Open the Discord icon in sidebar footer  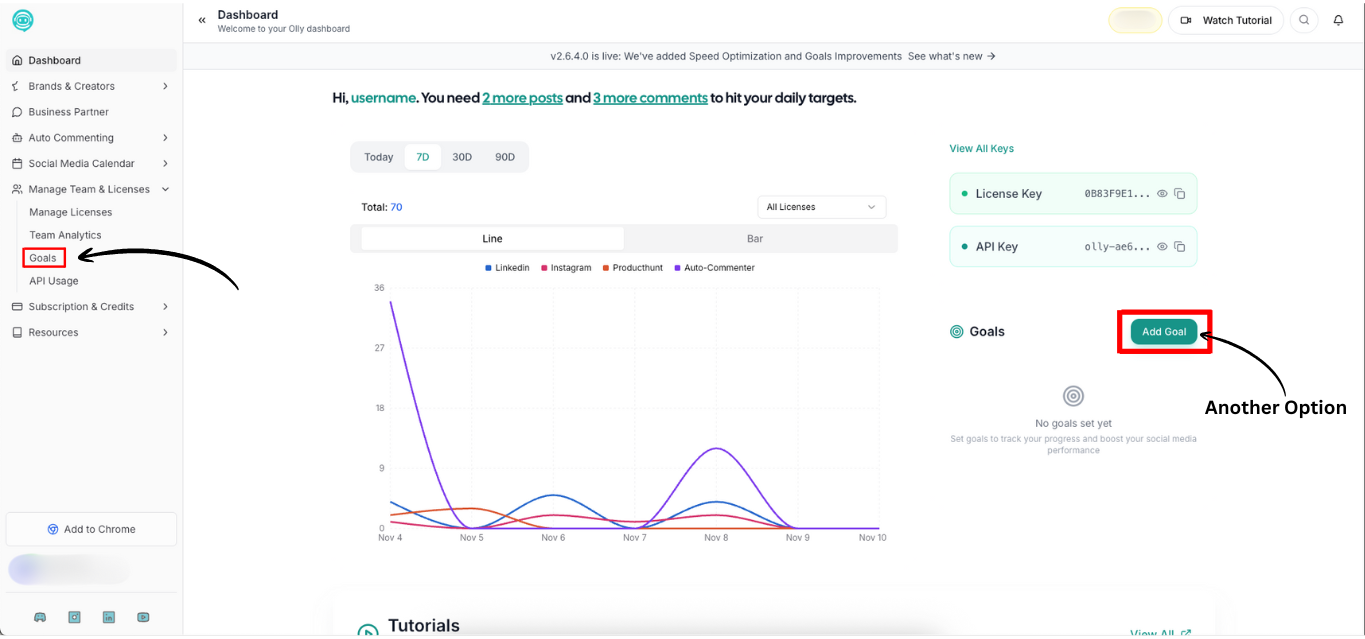(40, 617)
